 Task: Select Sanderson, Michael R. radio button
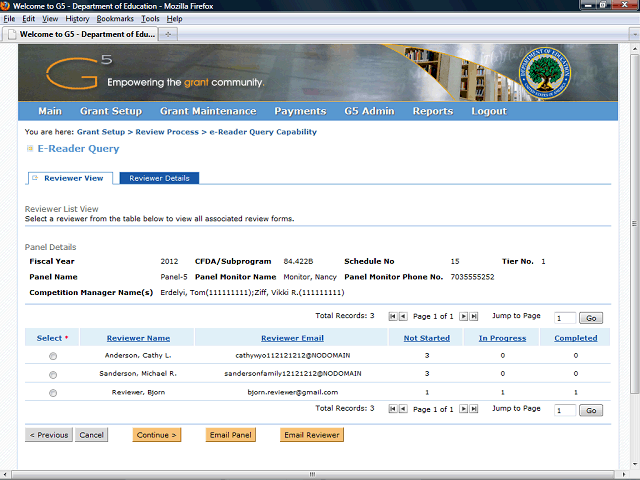tap(53, 374)
